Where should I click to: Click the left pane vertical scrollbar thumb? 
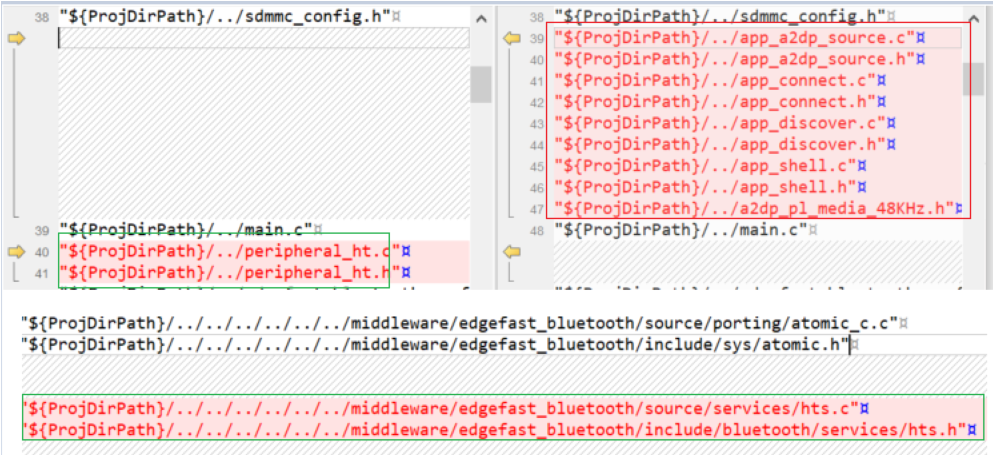[x=480, y=84]
